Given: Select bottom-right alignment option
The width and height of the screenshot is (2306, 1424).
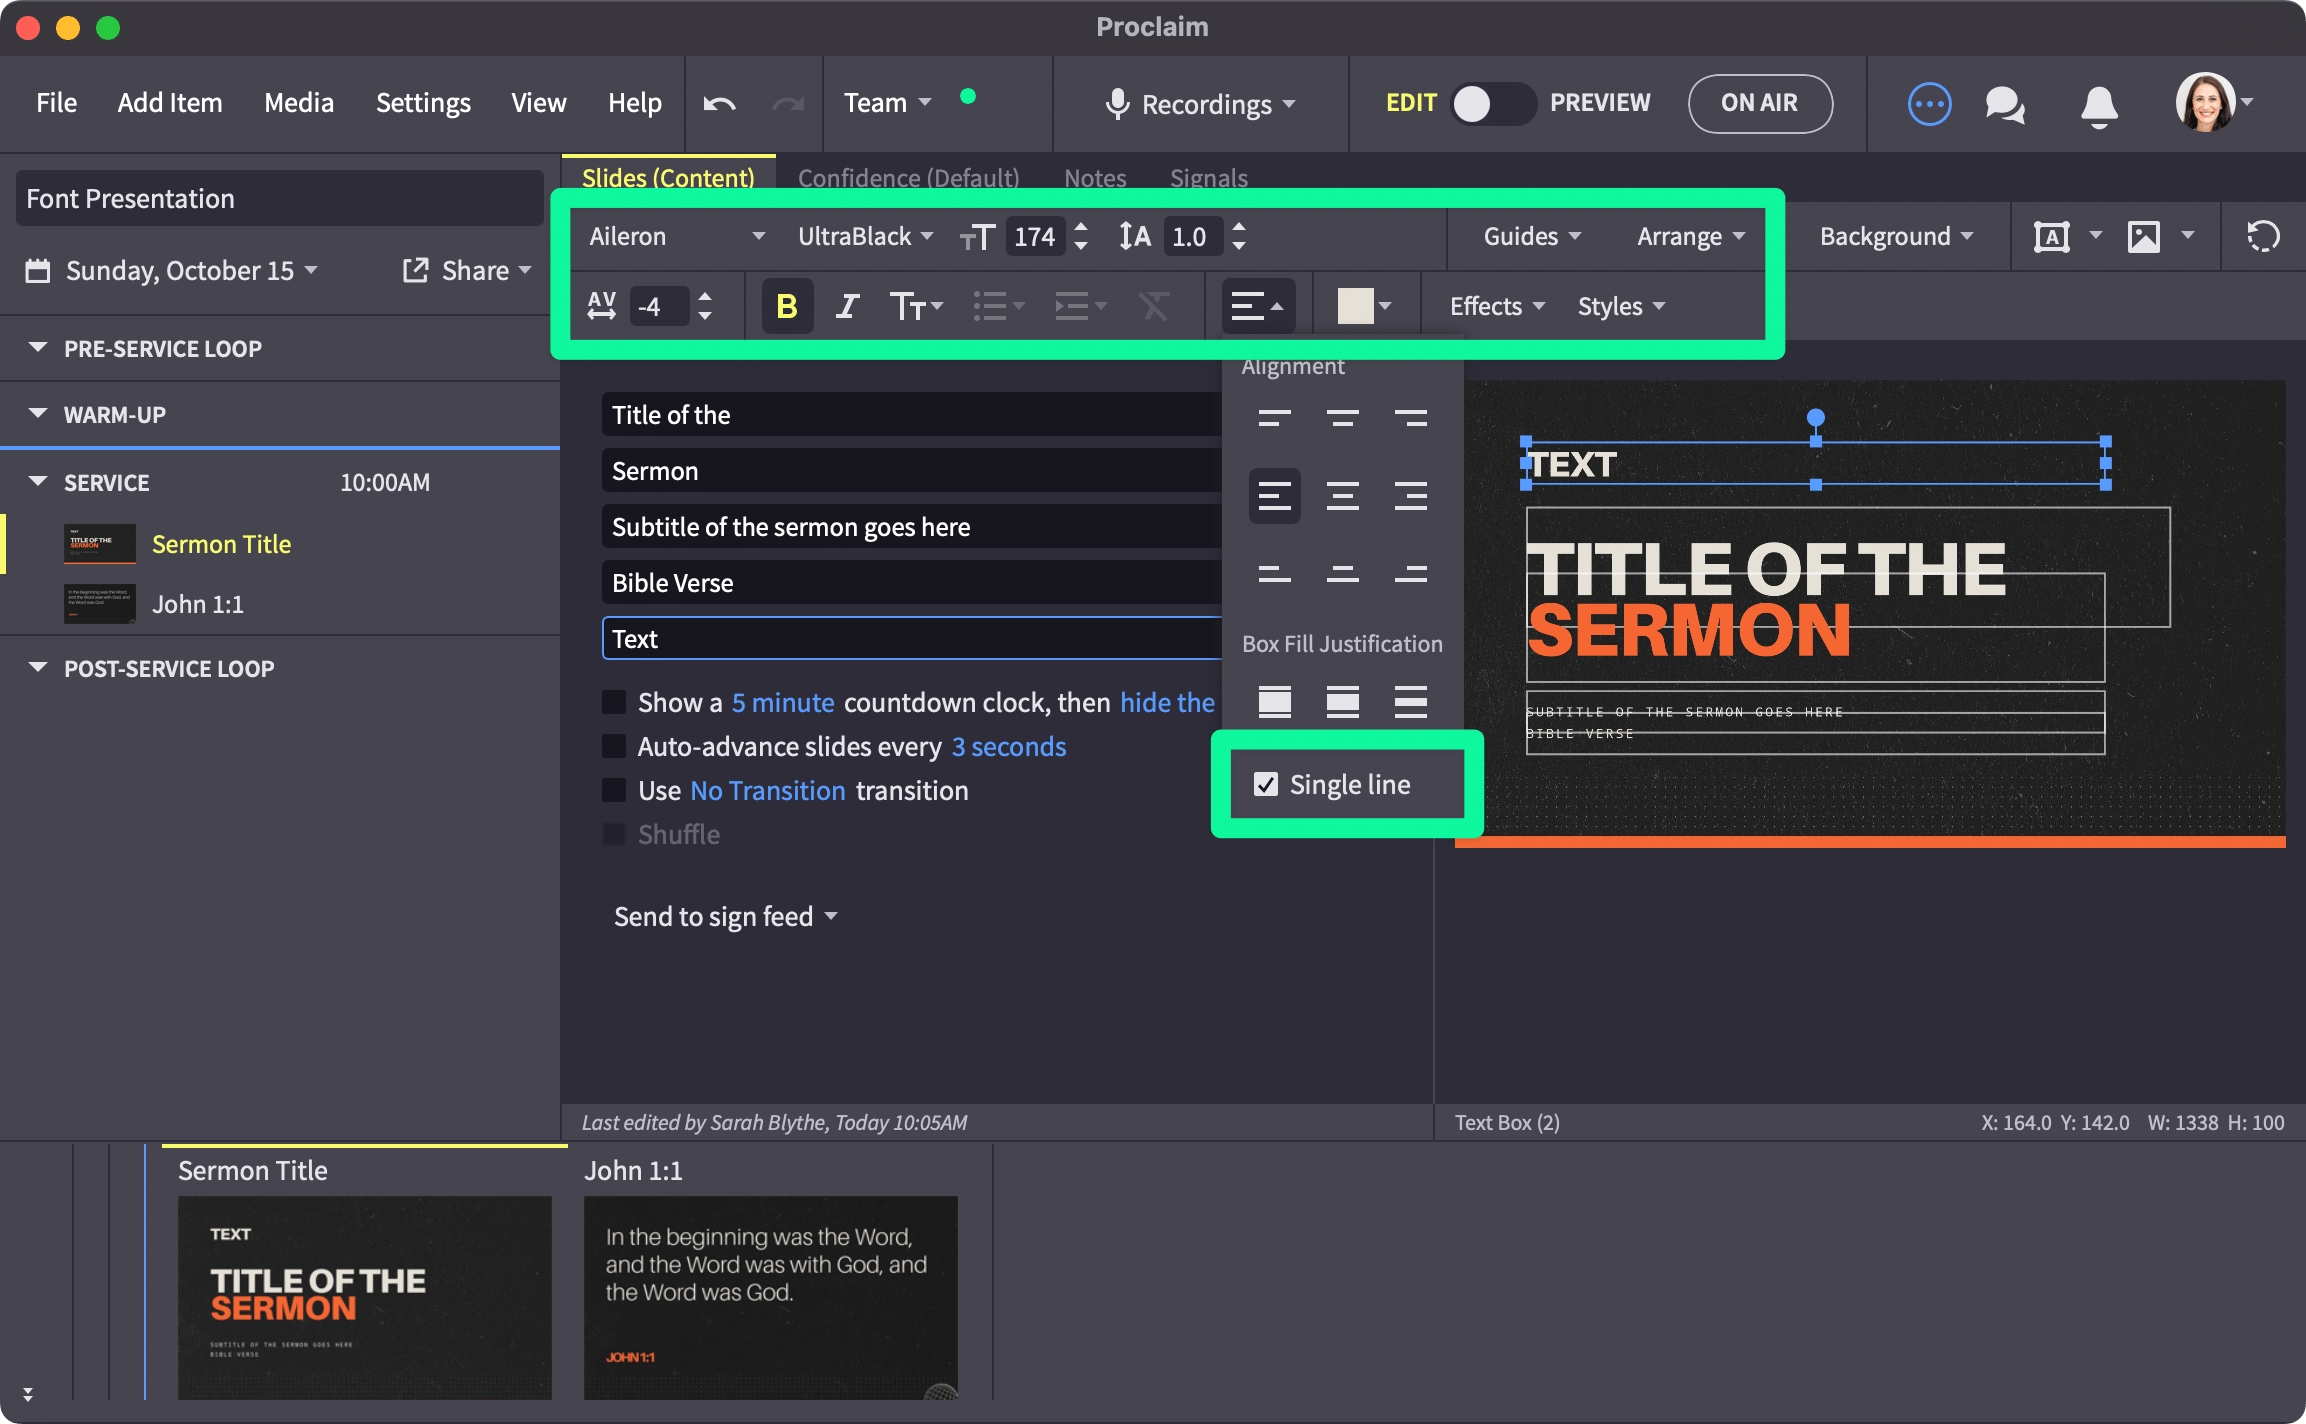Looking at the screenshot, I should coord(1410,574).
